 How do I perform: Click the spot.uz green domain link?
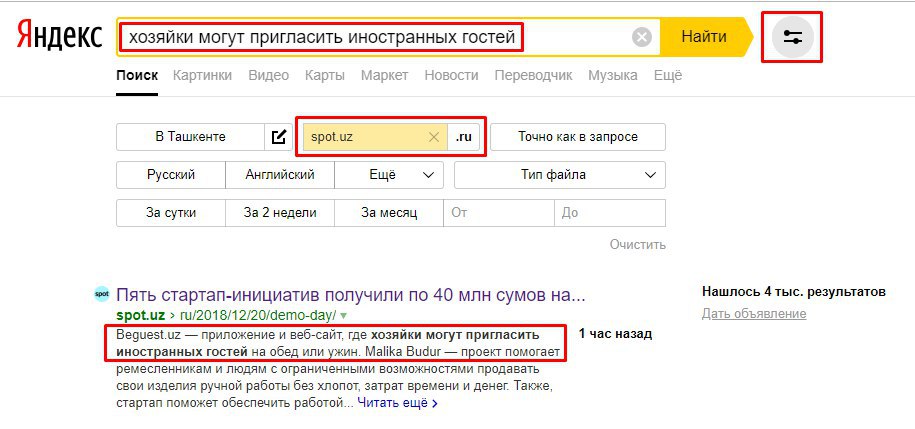141,316
